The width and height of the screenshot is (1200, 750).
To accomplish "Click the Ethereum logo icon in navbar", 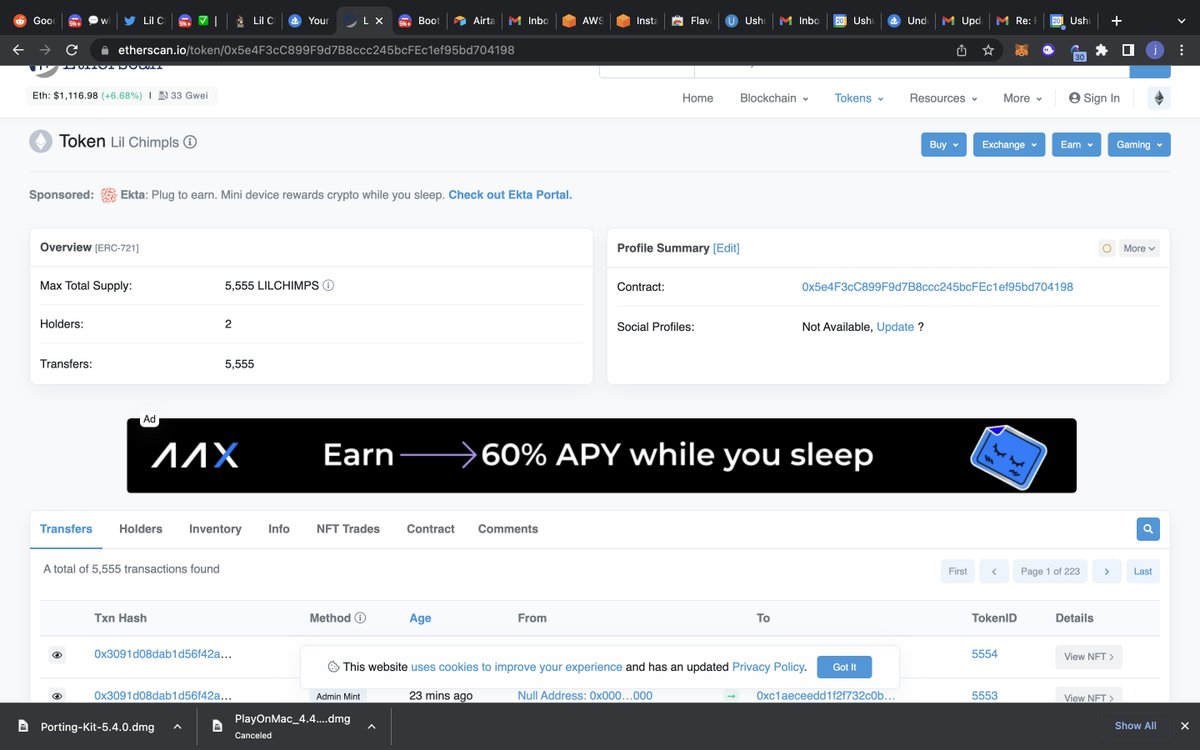I will click(1160, 98).
